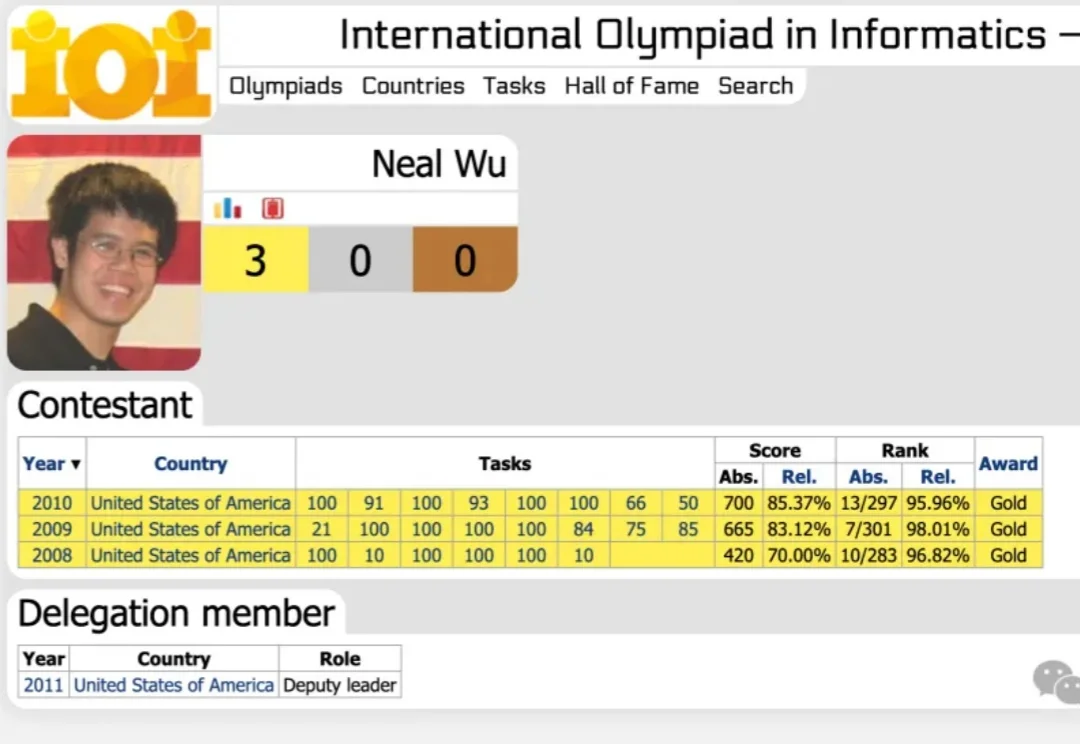
Task: Sort by the Rank Rel. column header
Action: pyautogui.click(x=937, y=477)
